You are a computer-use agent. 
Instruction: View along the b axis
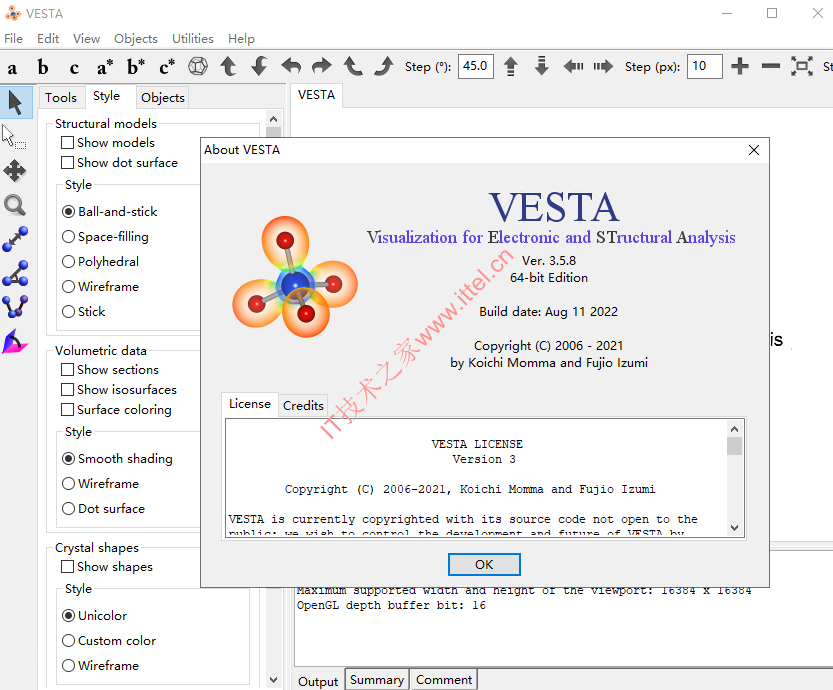click(43, 67)
